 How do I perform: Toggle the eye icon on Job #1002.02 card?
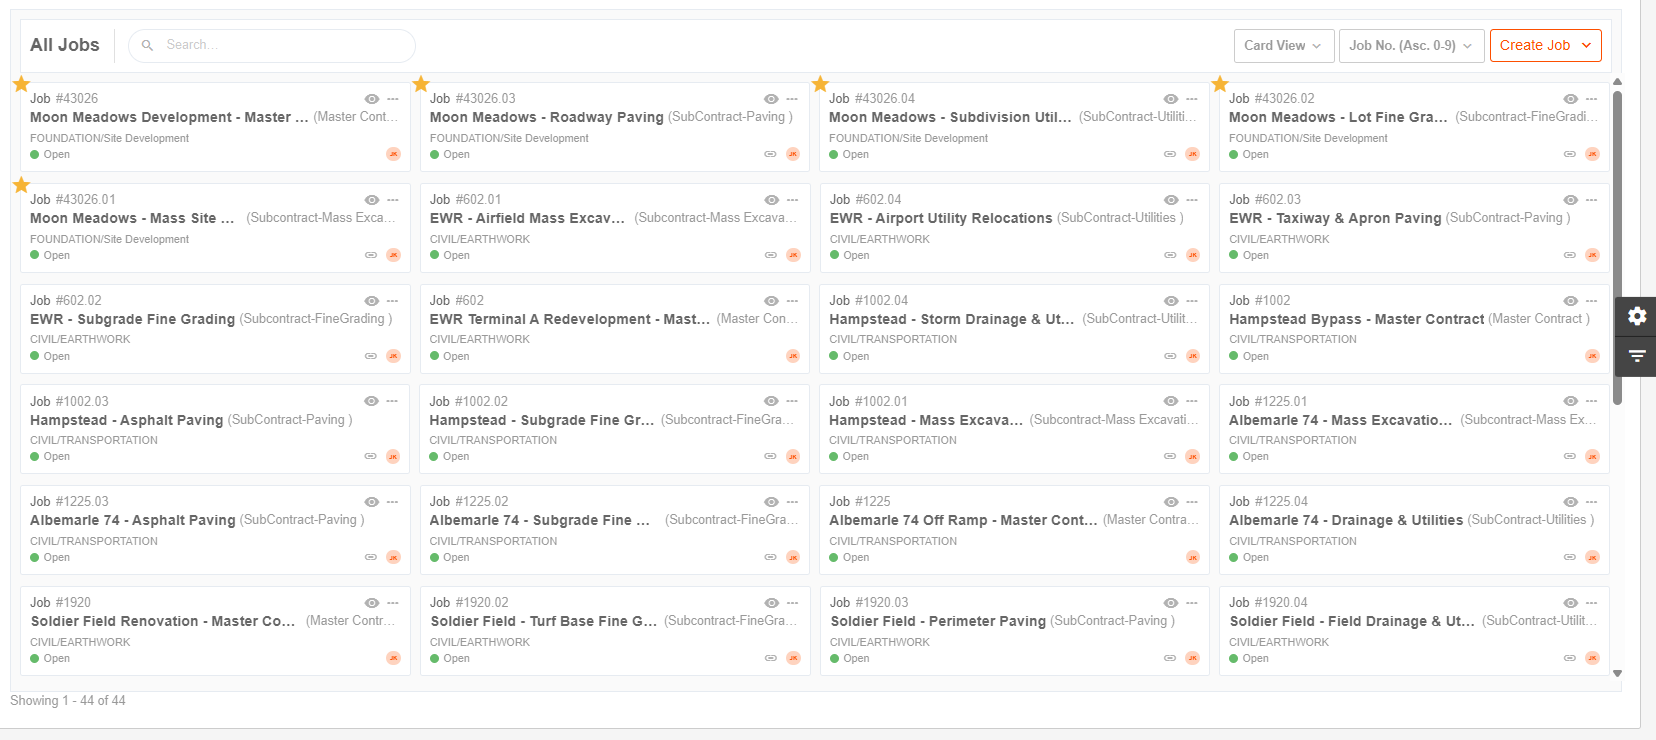(x=771, y=401)
